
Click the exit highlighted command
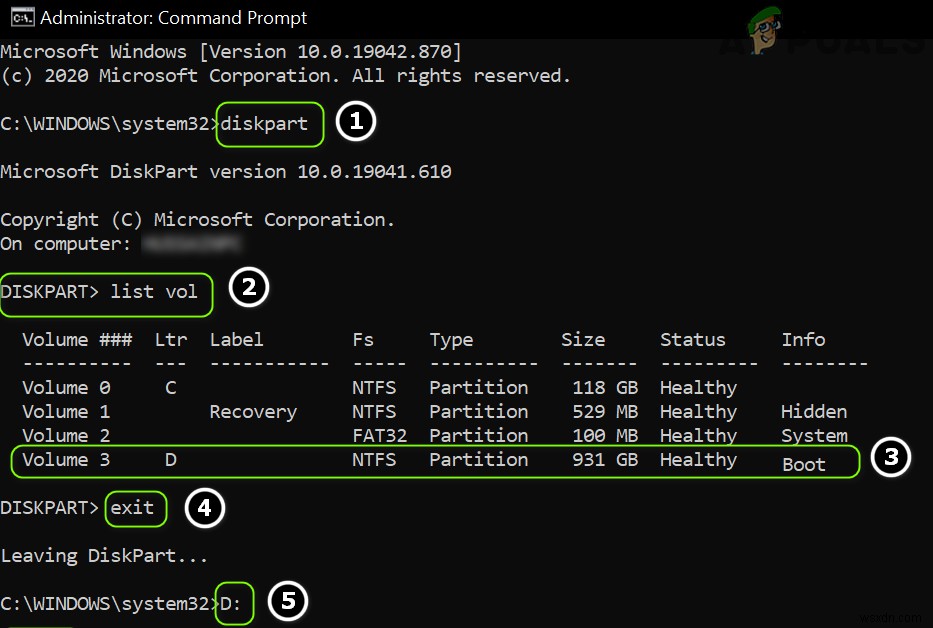coord(135,508)
